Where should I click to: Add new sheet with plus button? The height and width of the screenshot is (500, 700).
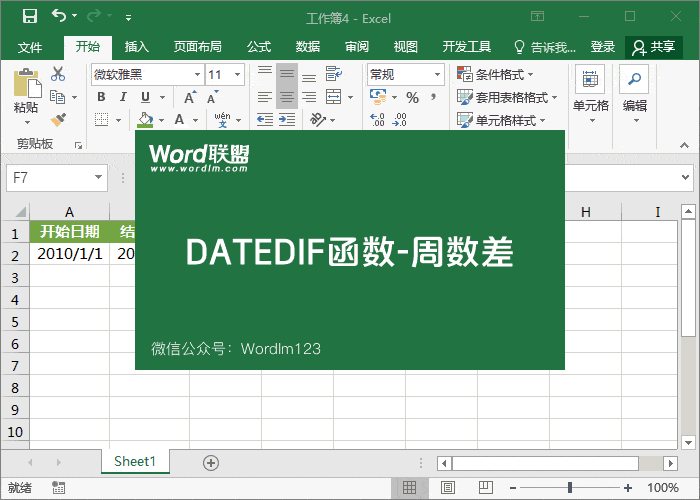210,462
